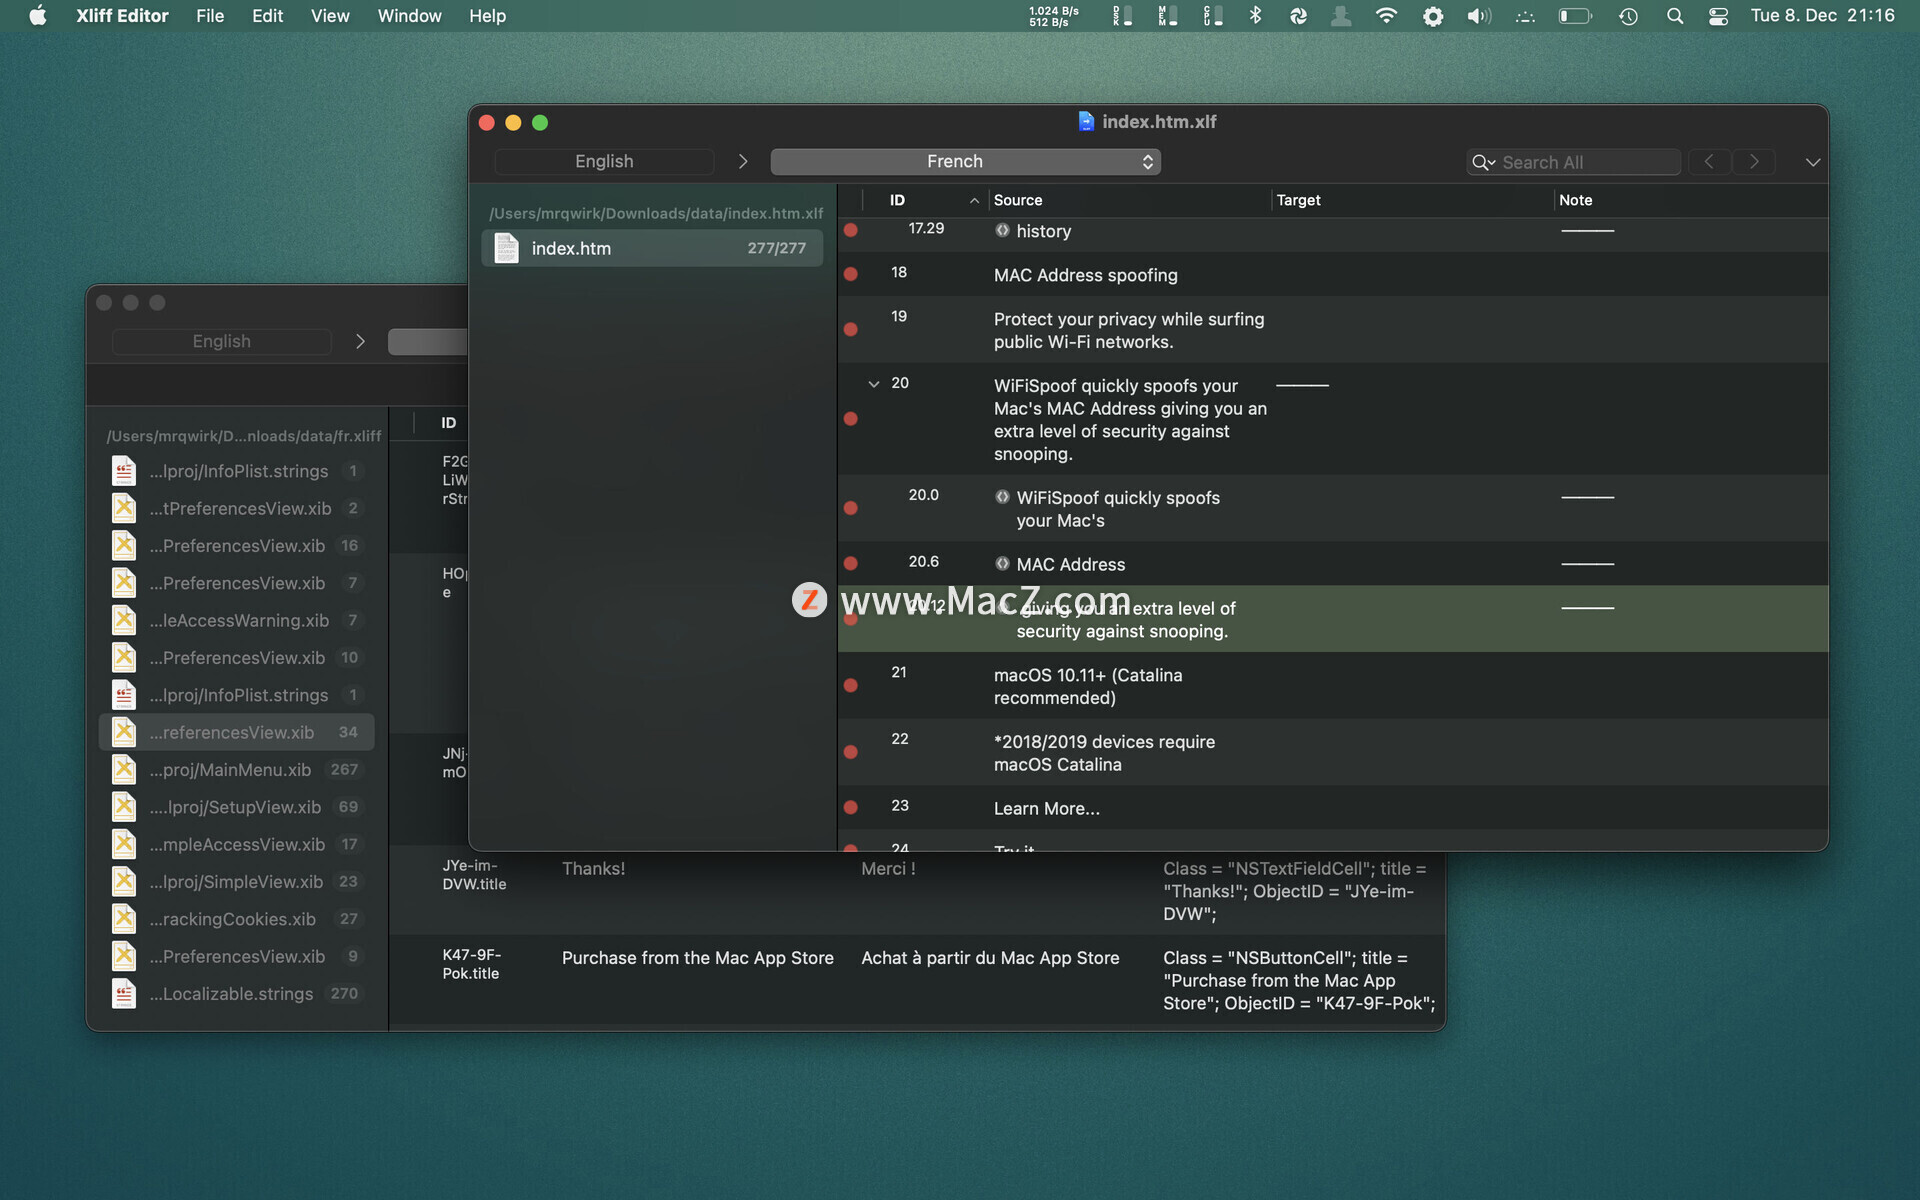Click the panel collapse arrow dropdown

[x=1811, y=162]
